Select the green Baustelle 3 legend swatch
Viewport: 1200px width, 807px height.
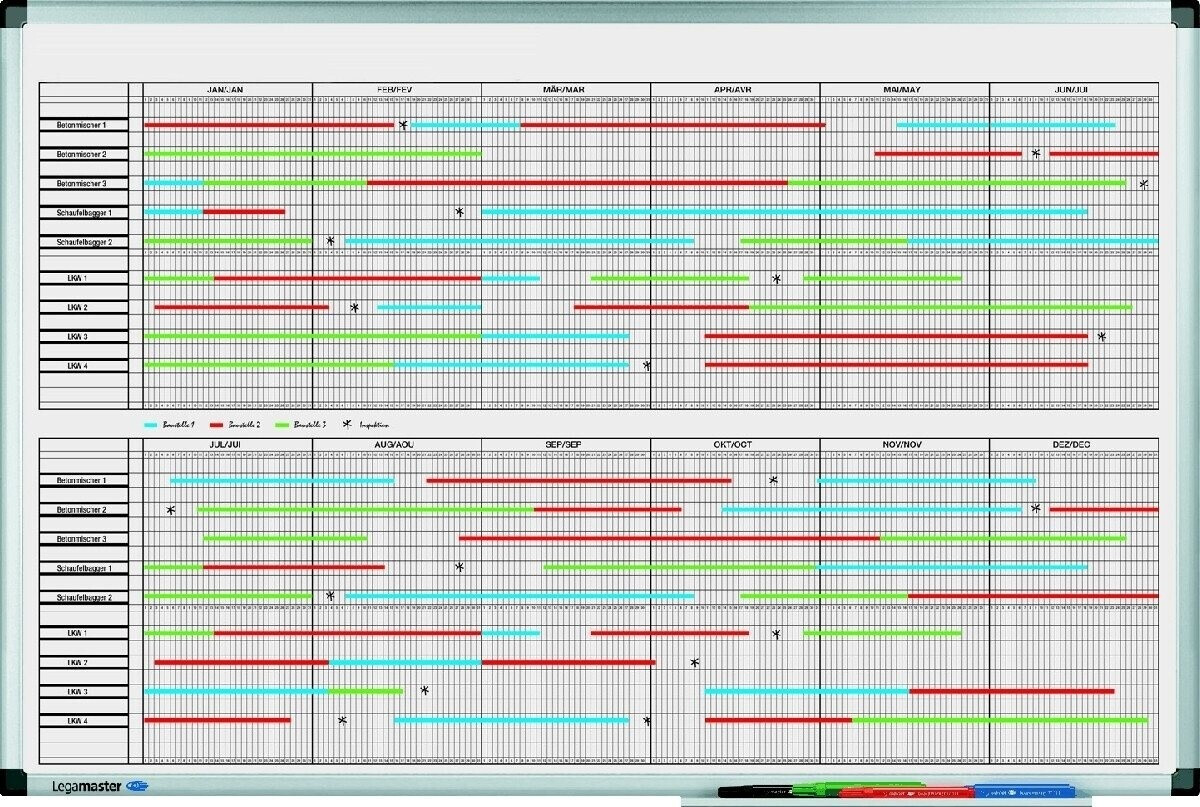pos(283,424)
